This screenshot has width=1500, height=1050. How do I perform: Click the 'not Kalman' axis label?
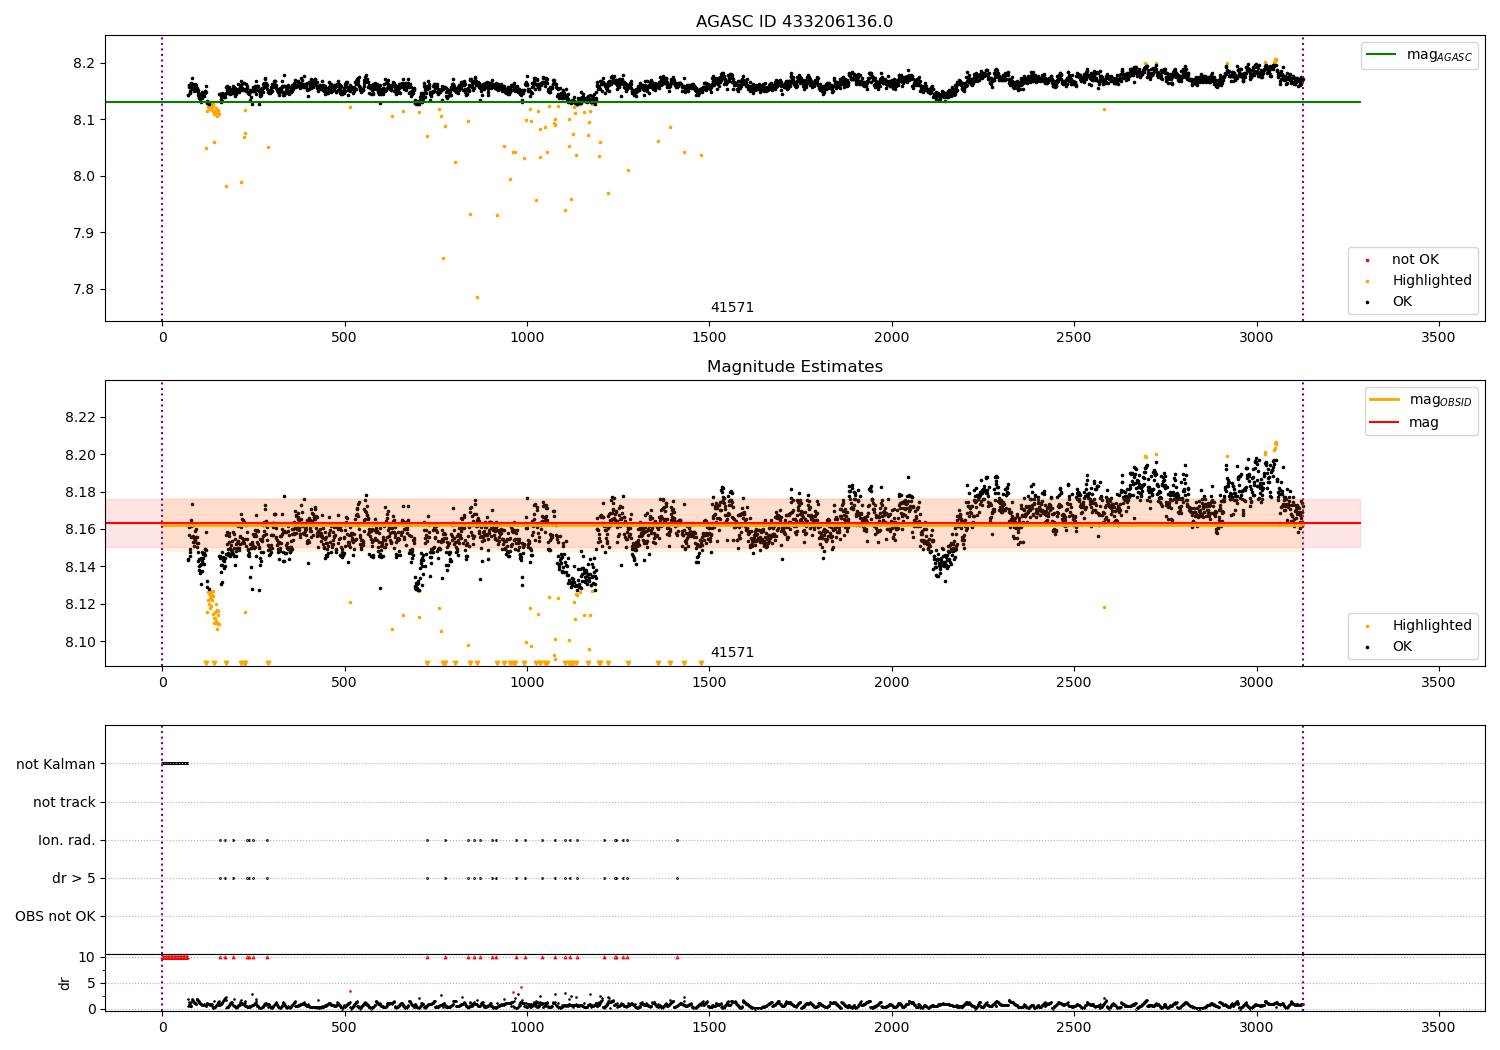tap(56, 764)
